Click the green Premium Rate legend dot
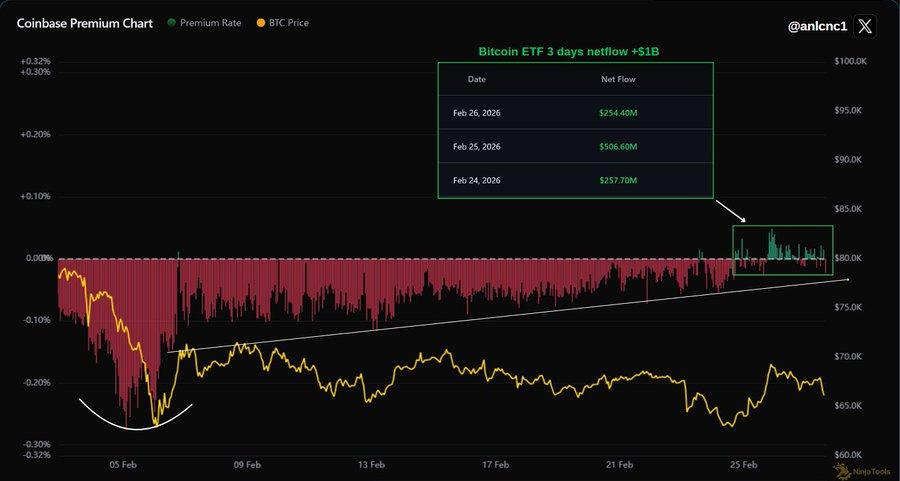The width and height of the screenshot is (900, 481). coord(172,23)
